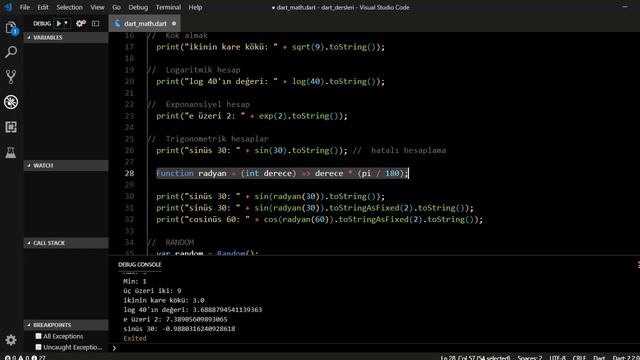Click console output 'üç üzeri iki: 9'

coord(152,291)
